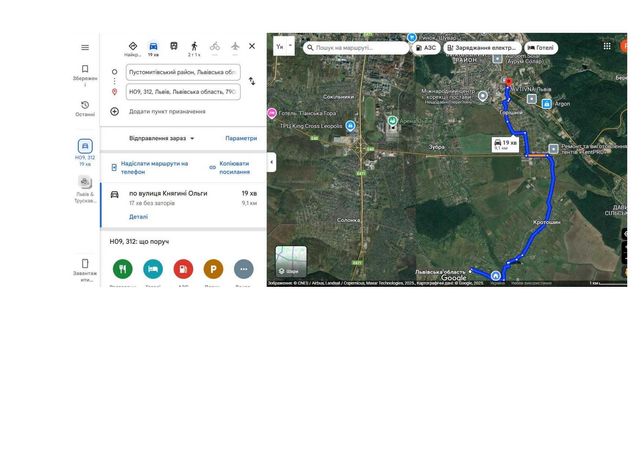Click the 19 хв route time callout
This screenshot has height=455, width=643.
505,144
